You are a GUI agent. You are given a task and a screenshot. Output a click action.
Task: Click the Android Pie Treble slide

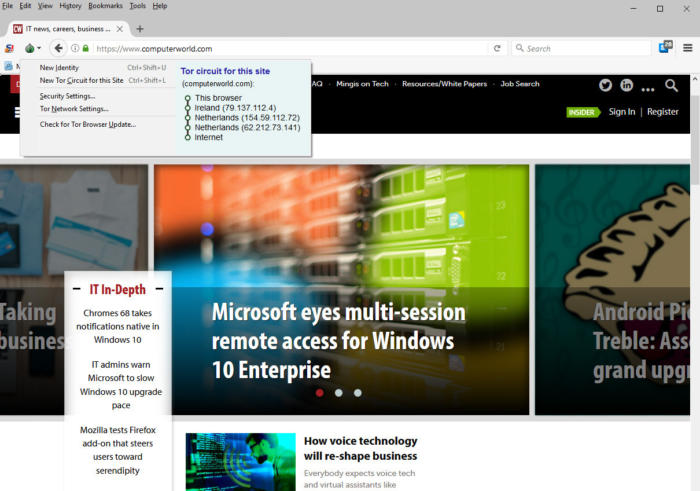[612, 290]
